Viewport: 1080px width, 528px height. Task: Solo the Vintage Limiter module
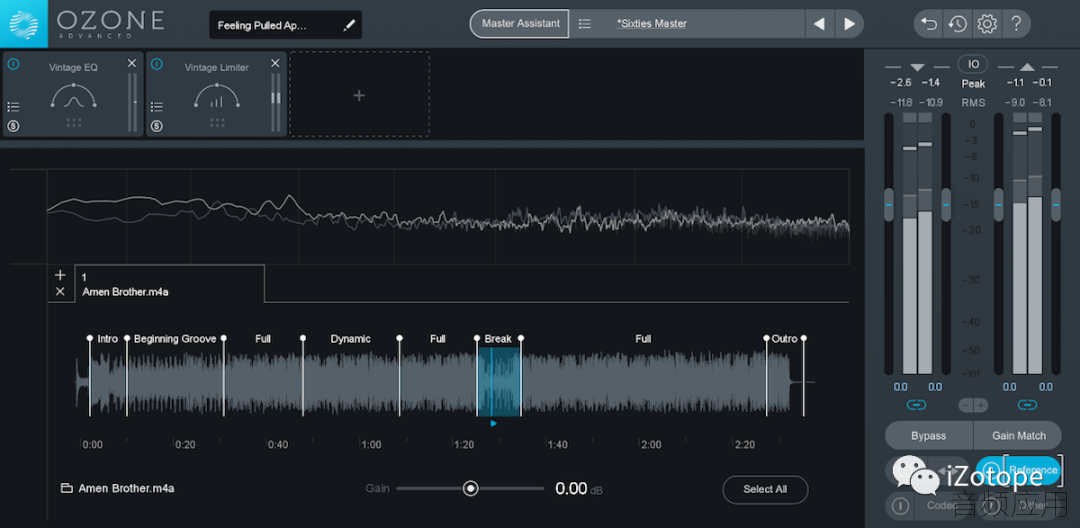coord(156,126)
